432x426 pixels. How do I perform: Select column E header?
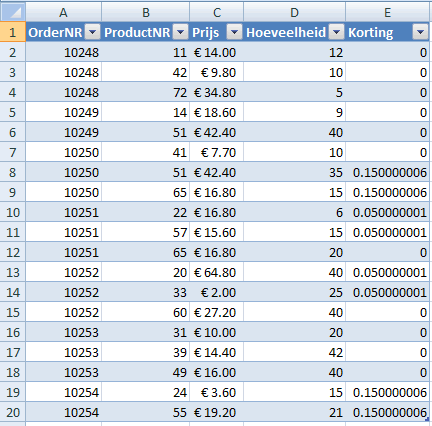click(387, 12)
